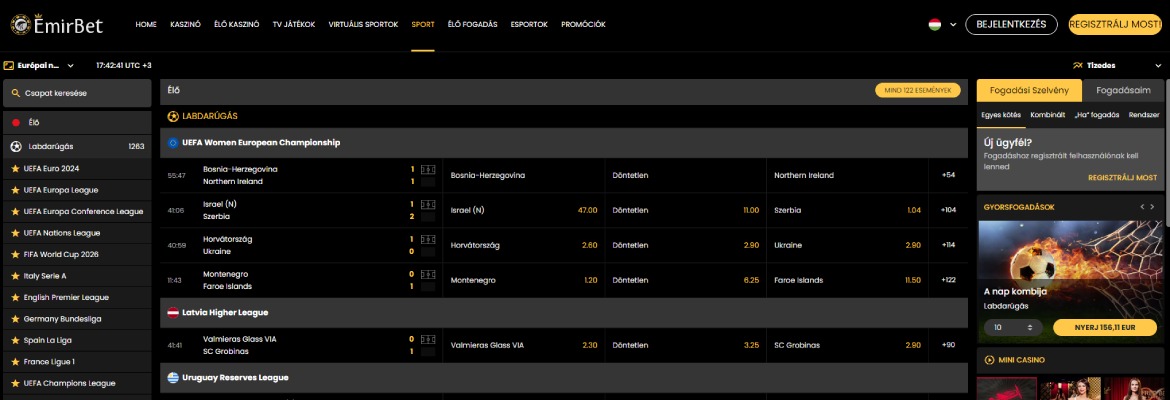
Task: Select Faroe Islands odds 11.50
Action: [848, 281]
